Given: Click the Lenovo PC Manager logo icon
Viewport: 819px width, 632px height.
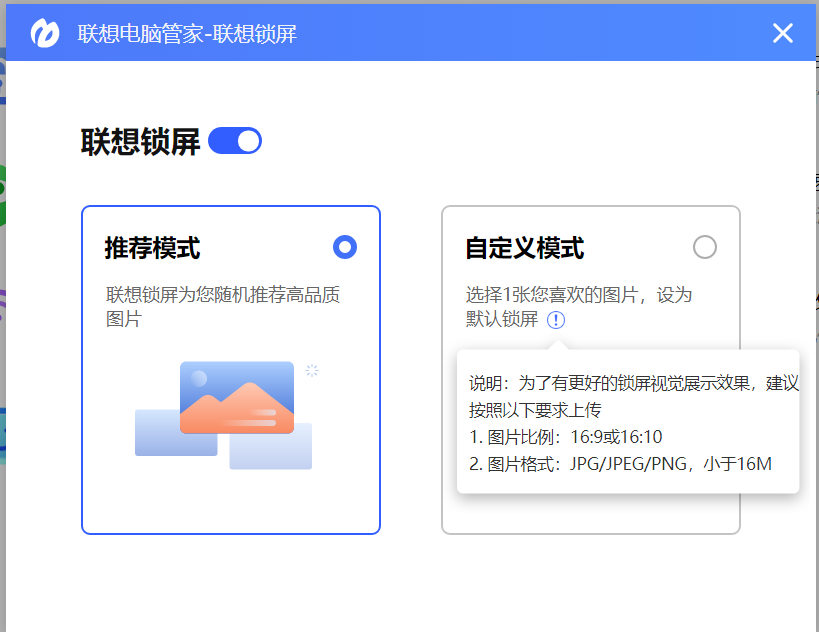Looking at the screenshot, I should pos(45,33).
